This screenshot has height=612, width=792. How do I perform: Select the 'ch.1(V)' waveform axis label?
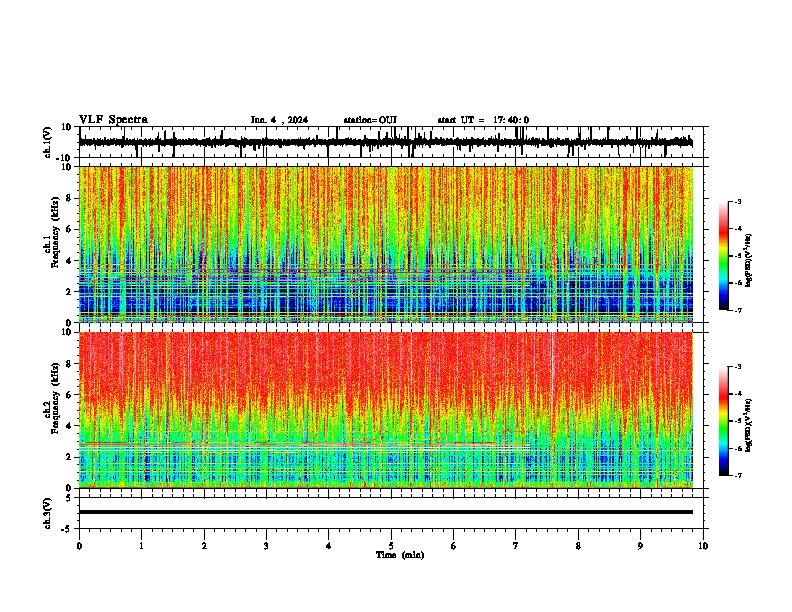click(x=48, y=142)
